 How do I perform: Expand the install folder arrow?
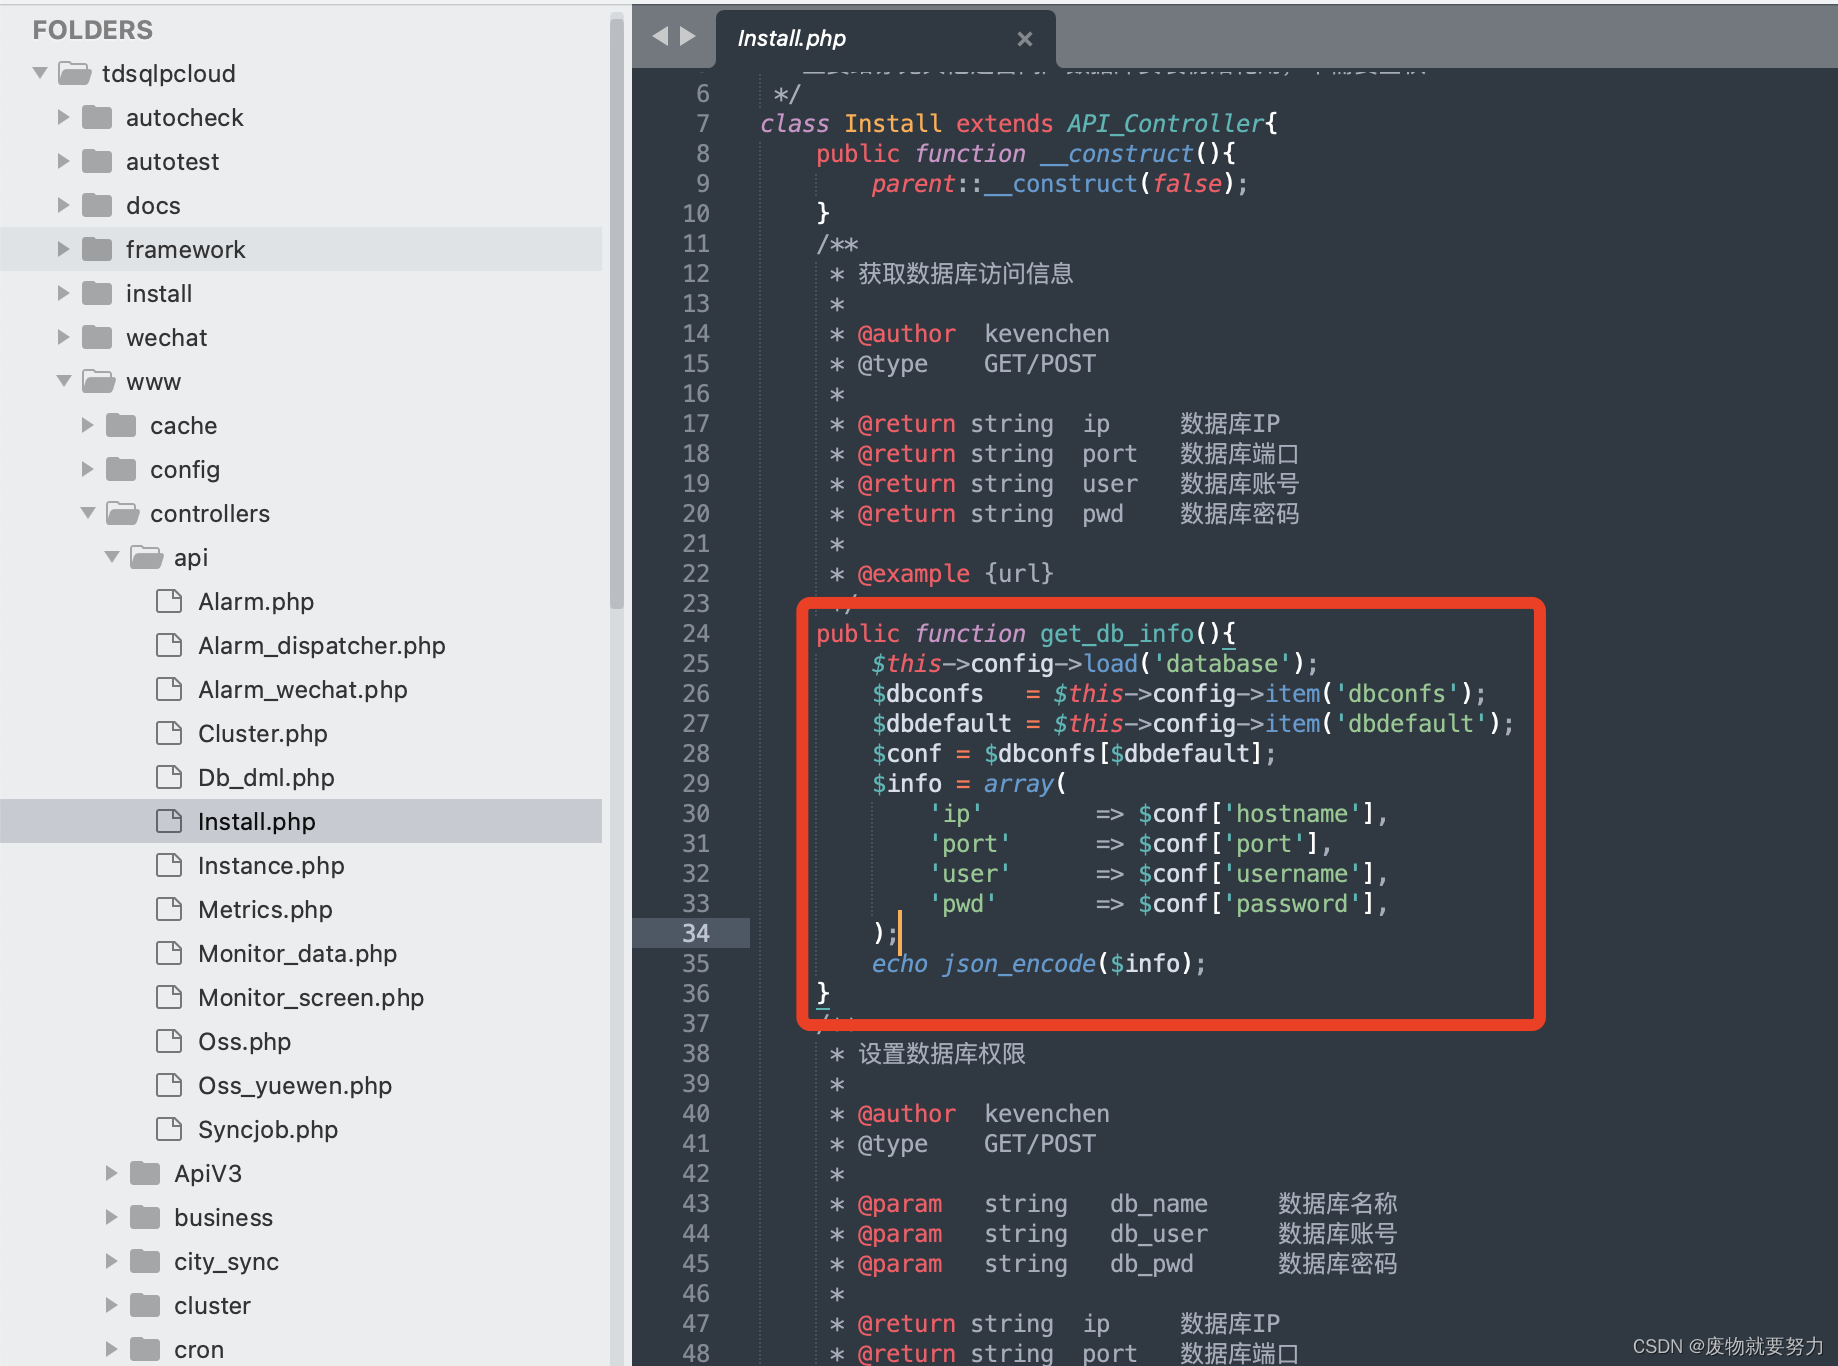(x=63, y=293)
